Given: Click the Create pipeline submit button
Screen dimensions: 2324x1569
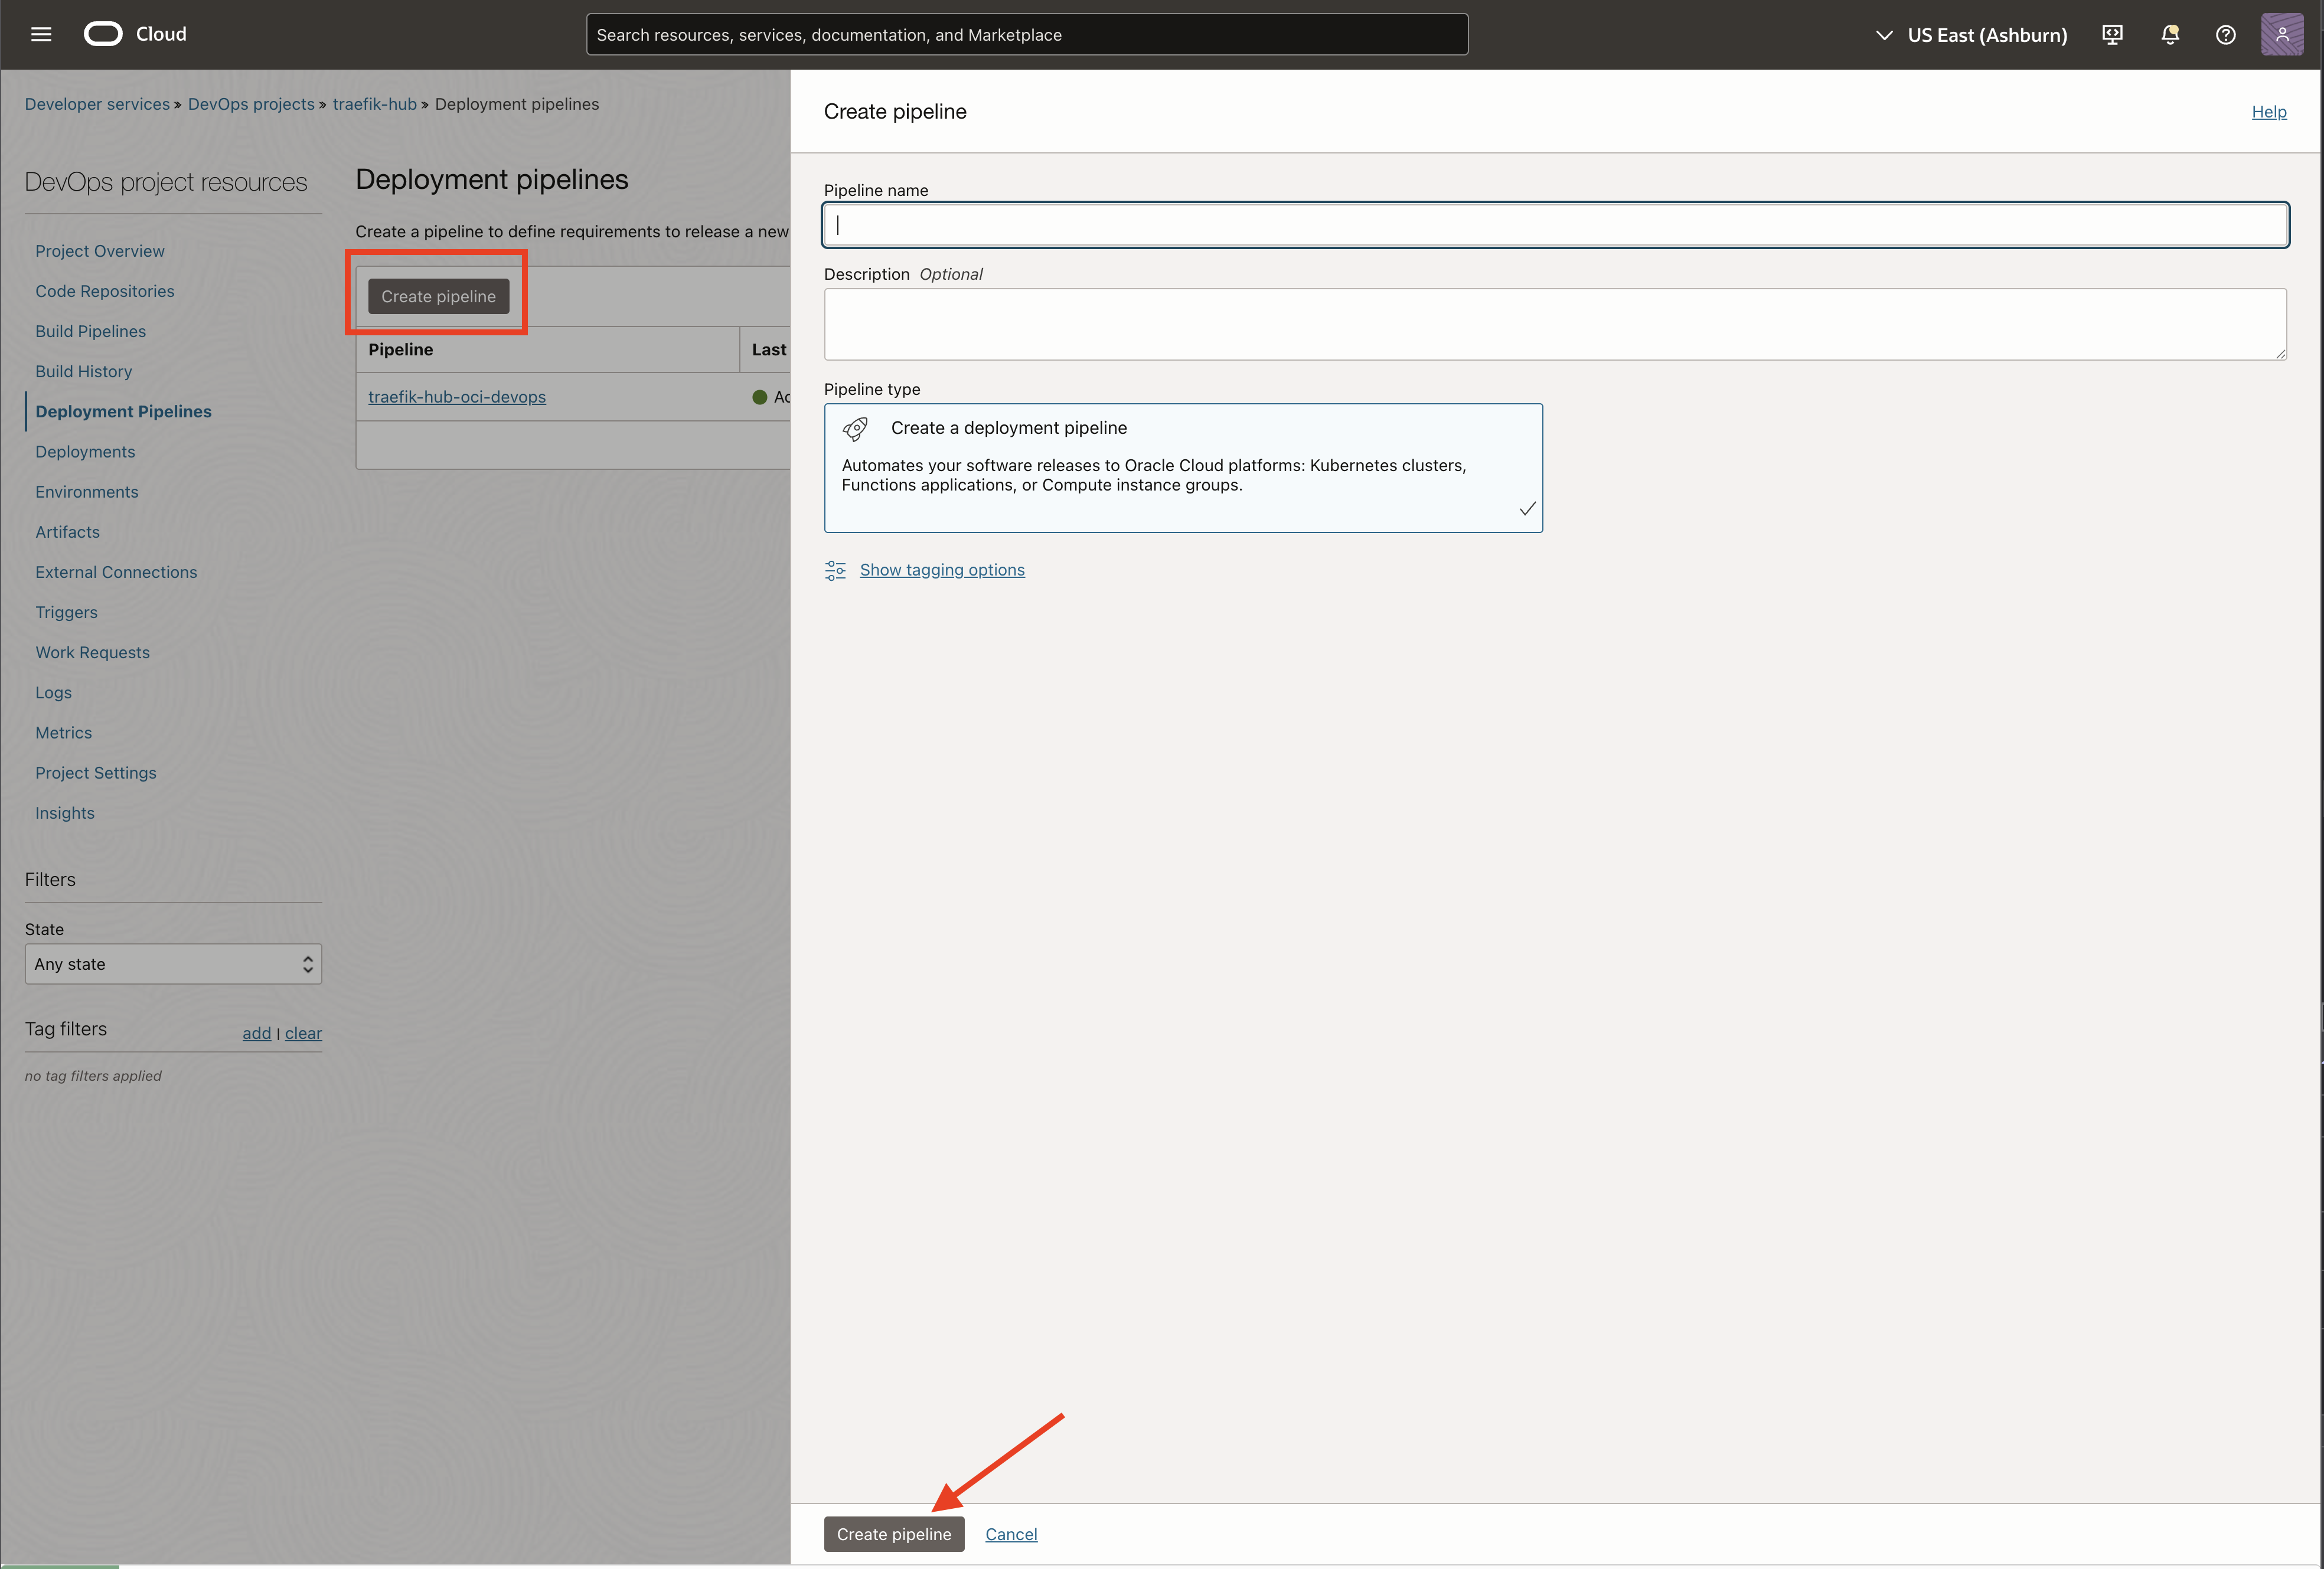Looking at the screenshot, I should point(893,1534).
